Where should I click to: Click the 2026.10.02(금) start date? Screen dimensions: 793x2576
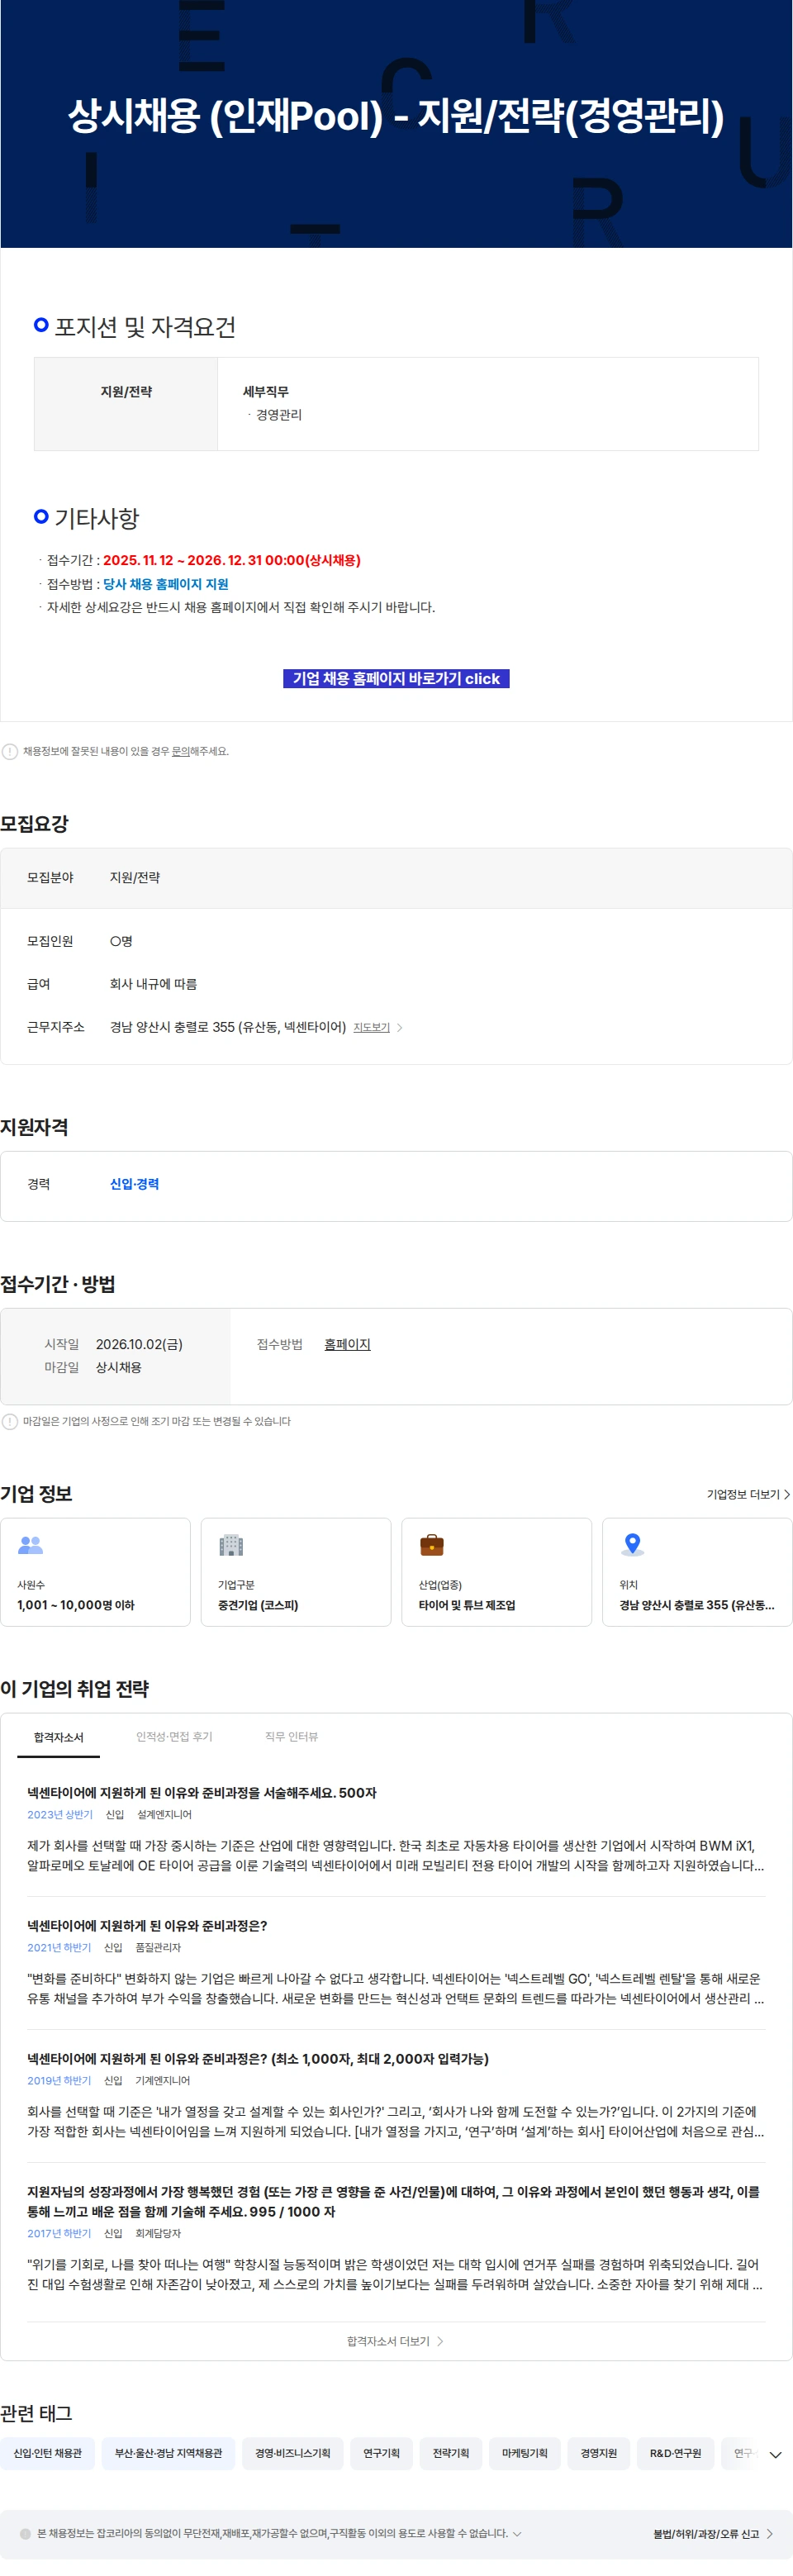[139, 1344]
